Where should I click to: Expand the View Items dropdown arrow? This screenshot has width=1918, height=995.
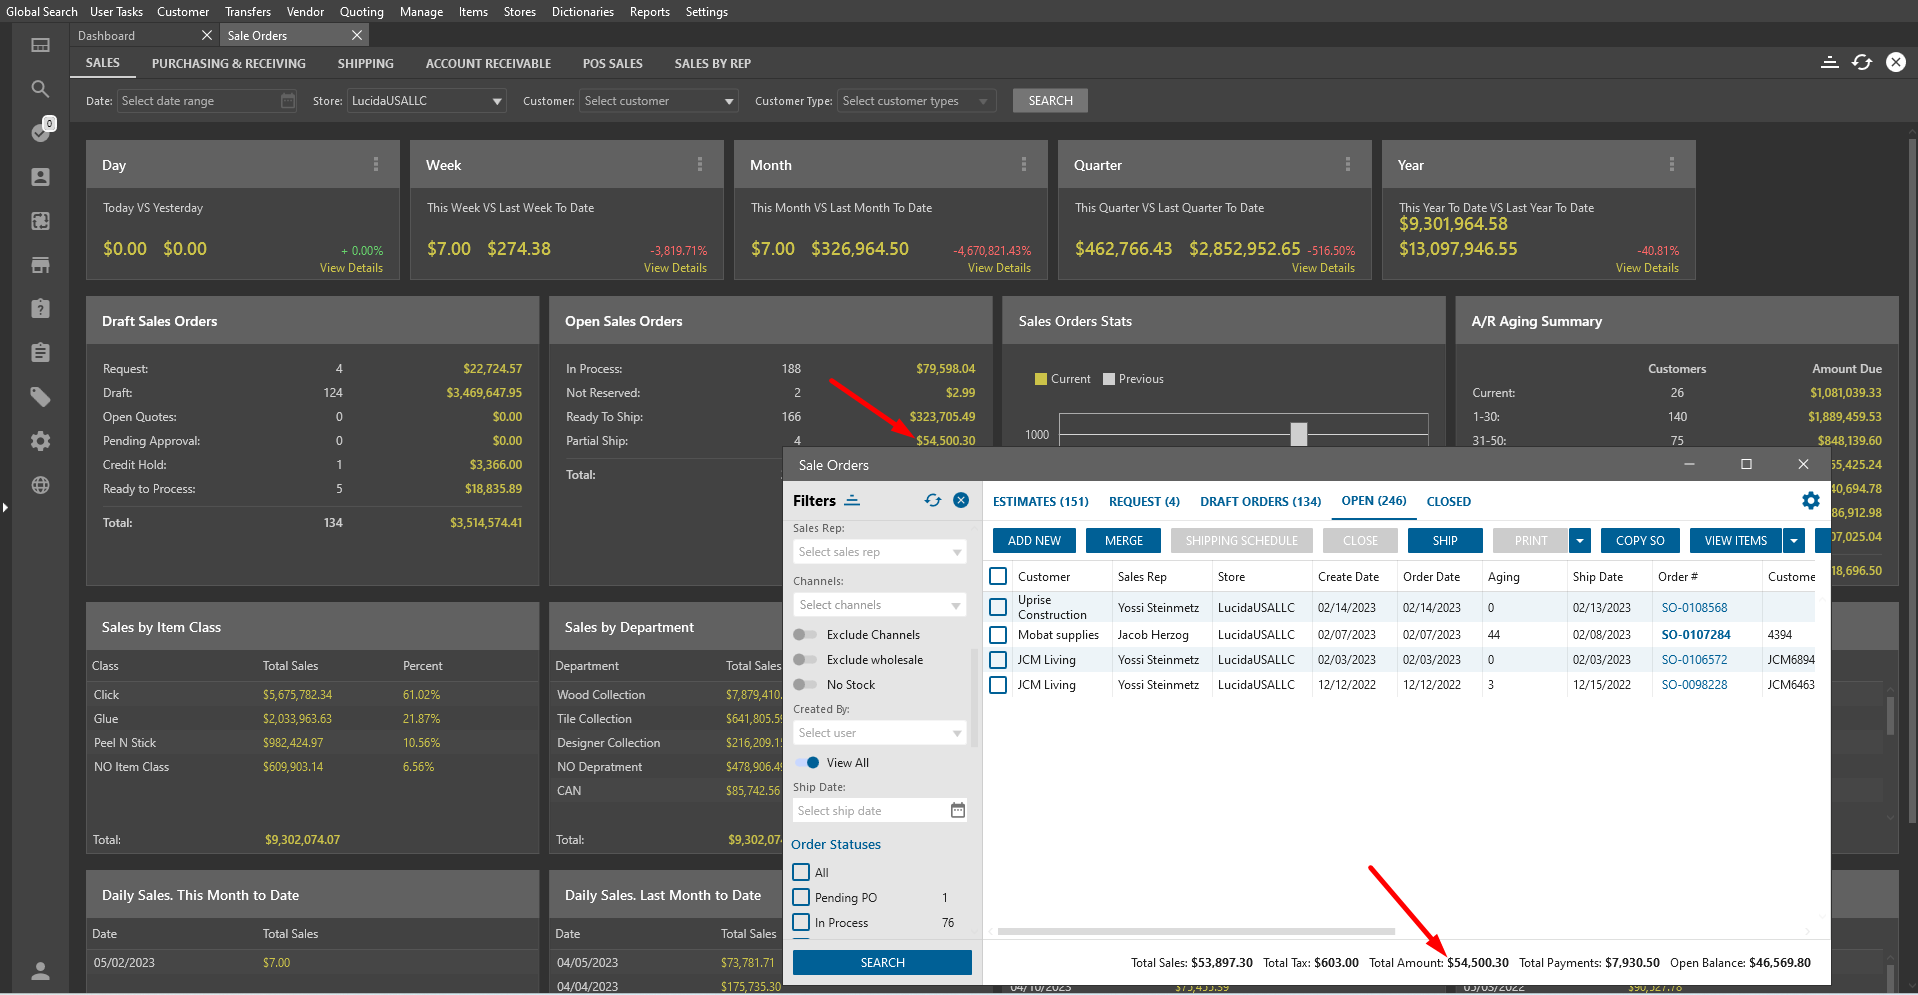click(1794, 541)
